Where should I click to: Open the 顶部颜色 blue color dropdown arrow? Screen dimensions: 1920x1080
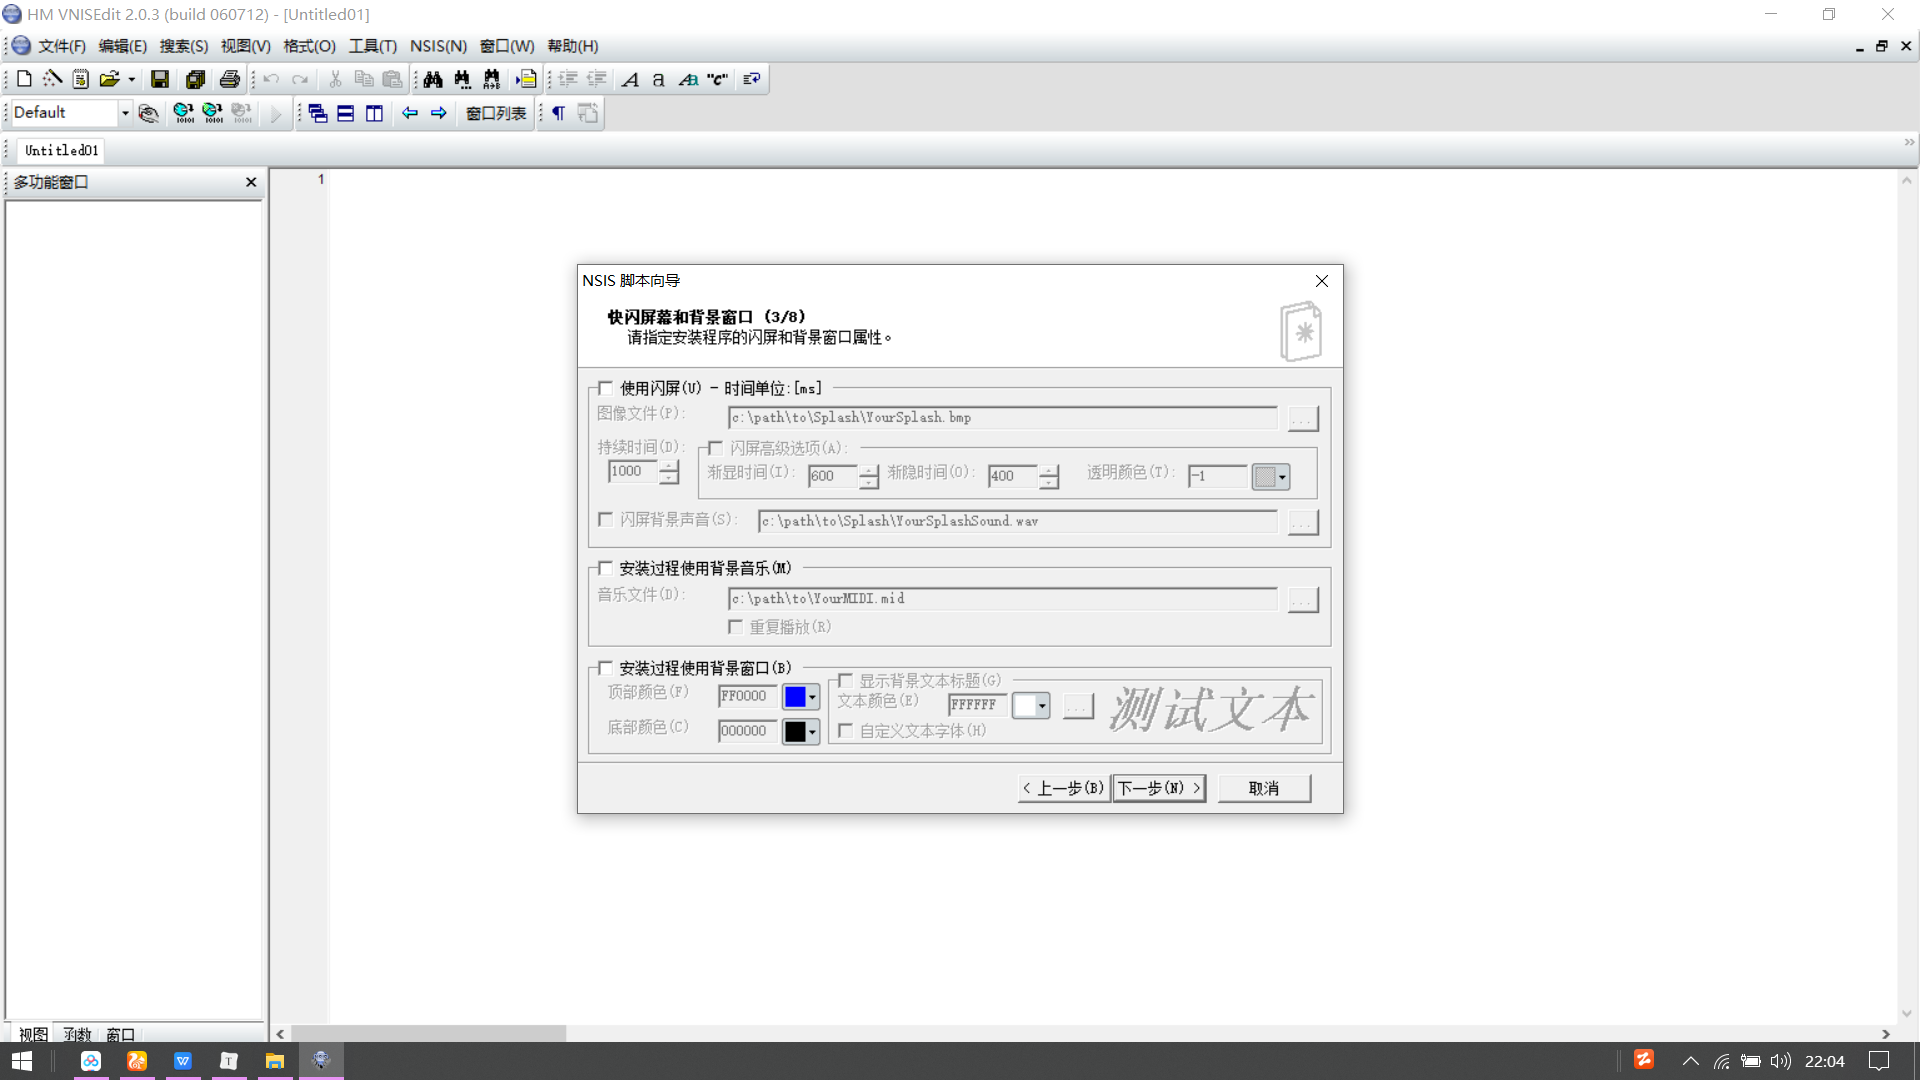(x=812, y=697)
